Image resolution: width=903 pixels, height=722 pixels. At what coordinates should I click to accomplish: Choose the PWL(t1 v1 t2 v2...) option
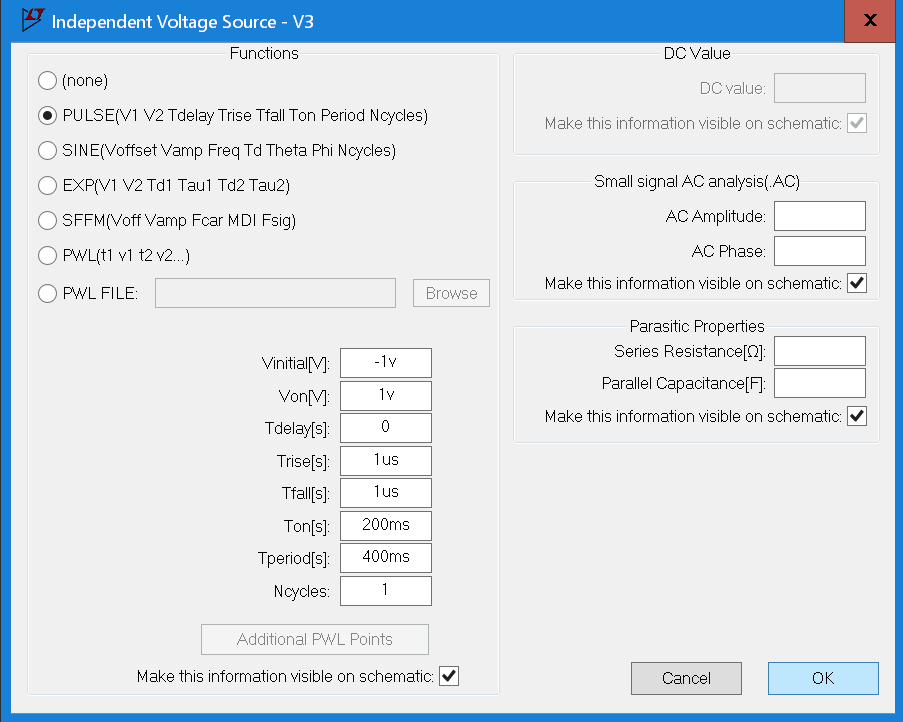(x=47, y=256)
